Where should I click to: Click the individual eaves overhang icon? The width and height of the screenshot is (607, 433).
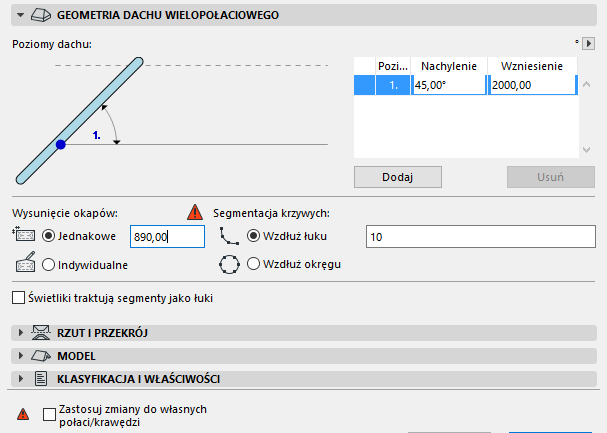(x=25, y=262)
